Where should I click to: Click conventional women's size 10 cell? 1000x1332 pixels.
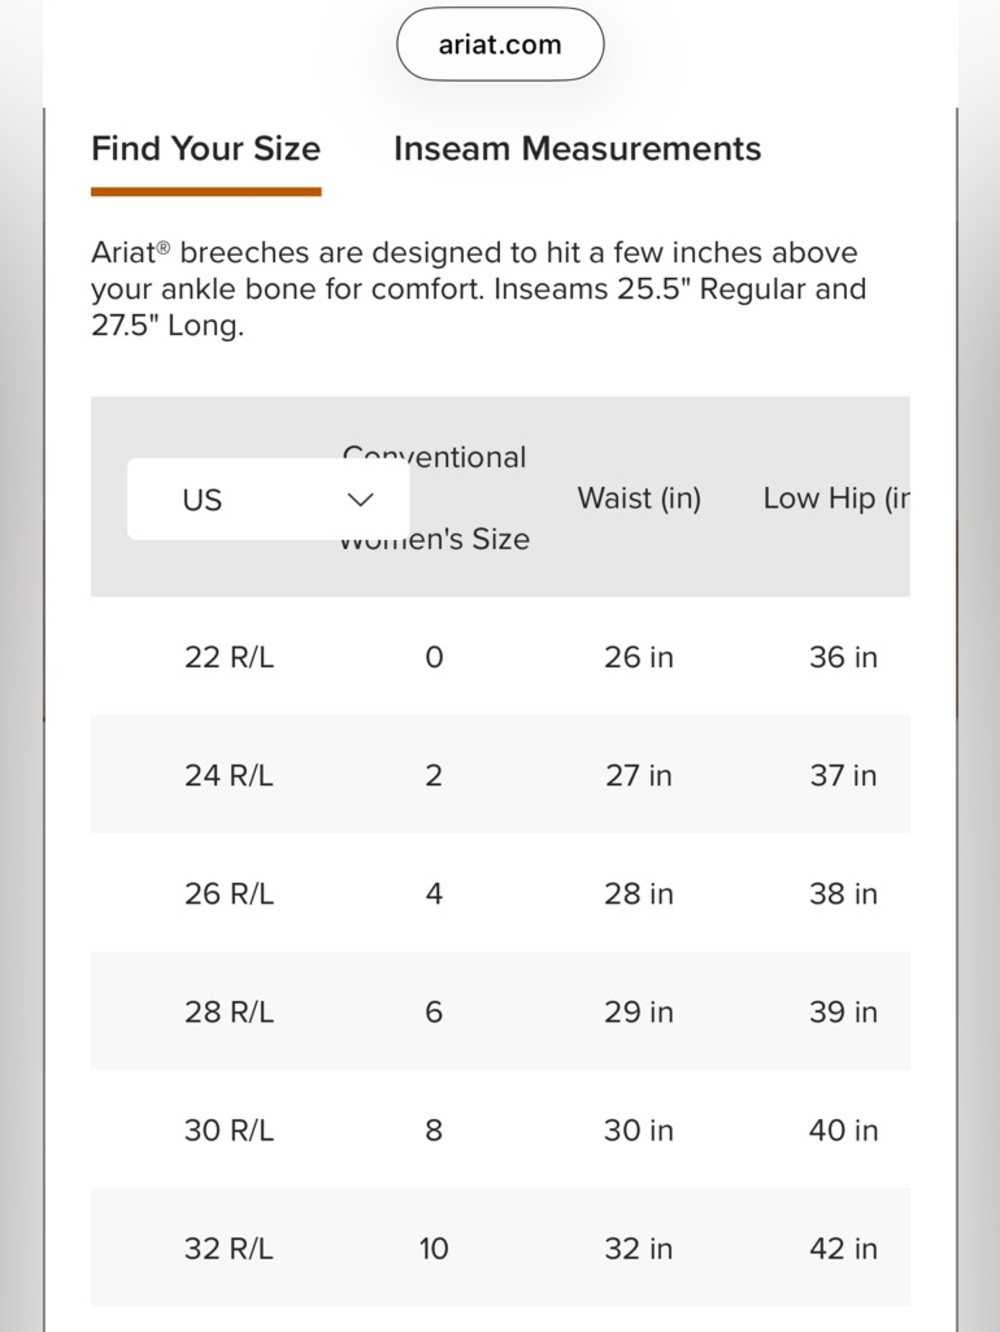[x=434, y=1248]
